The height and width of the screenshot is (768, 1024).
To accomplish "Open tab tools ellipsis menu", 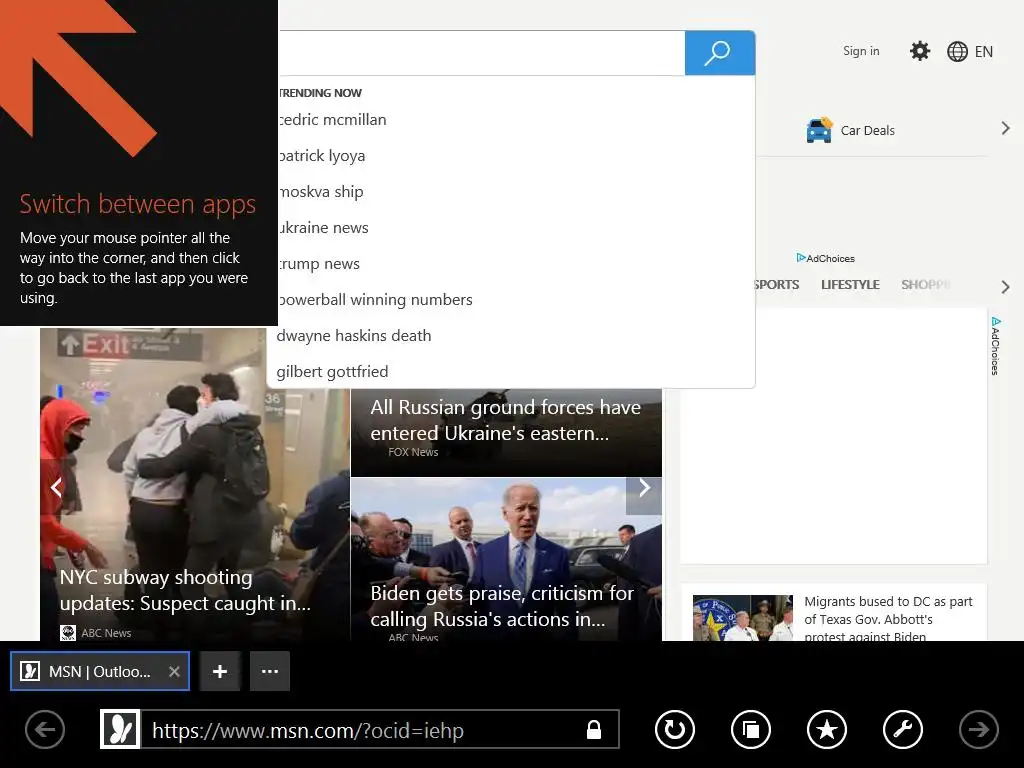I will tap(270, 671).
